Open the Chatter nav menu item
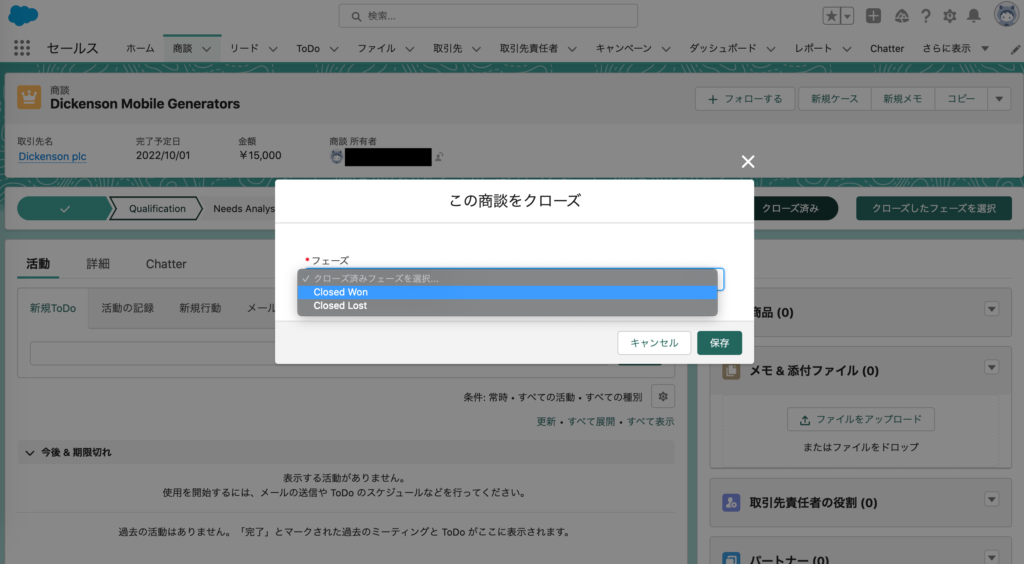This screenshot has width=1024, height=564. coord(886,48)
